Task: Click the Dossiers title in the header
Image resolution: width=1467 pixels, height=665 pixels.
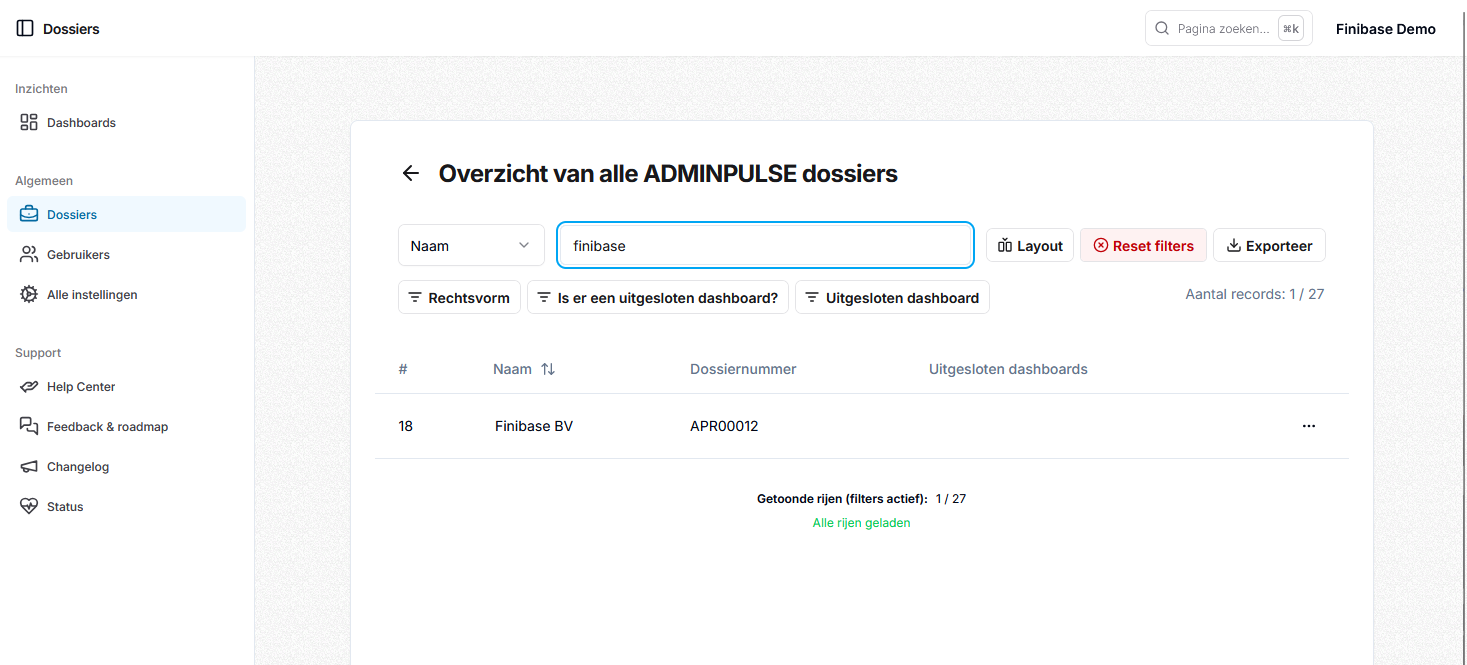Action: [x=71, y=29]
